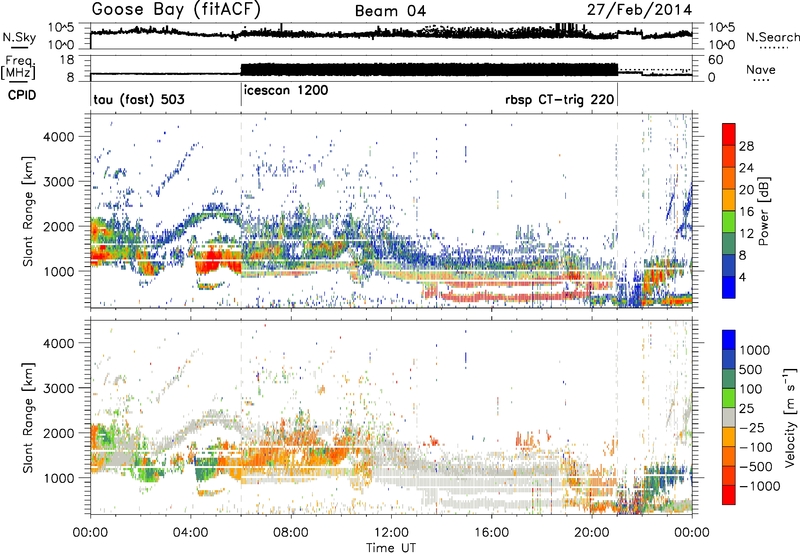This screenshot has width=800, height=554.
Task: Click the 'icescan 1200' annotation
Action: (x=286, y=91)
